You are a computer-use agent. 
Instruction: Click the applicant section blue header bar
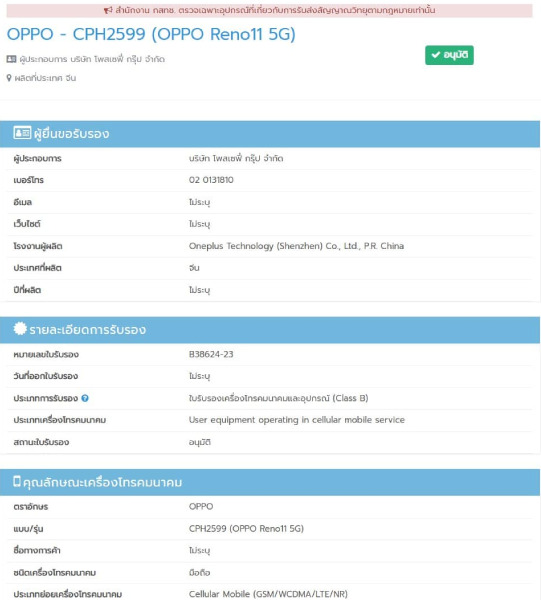pos(270,134)
